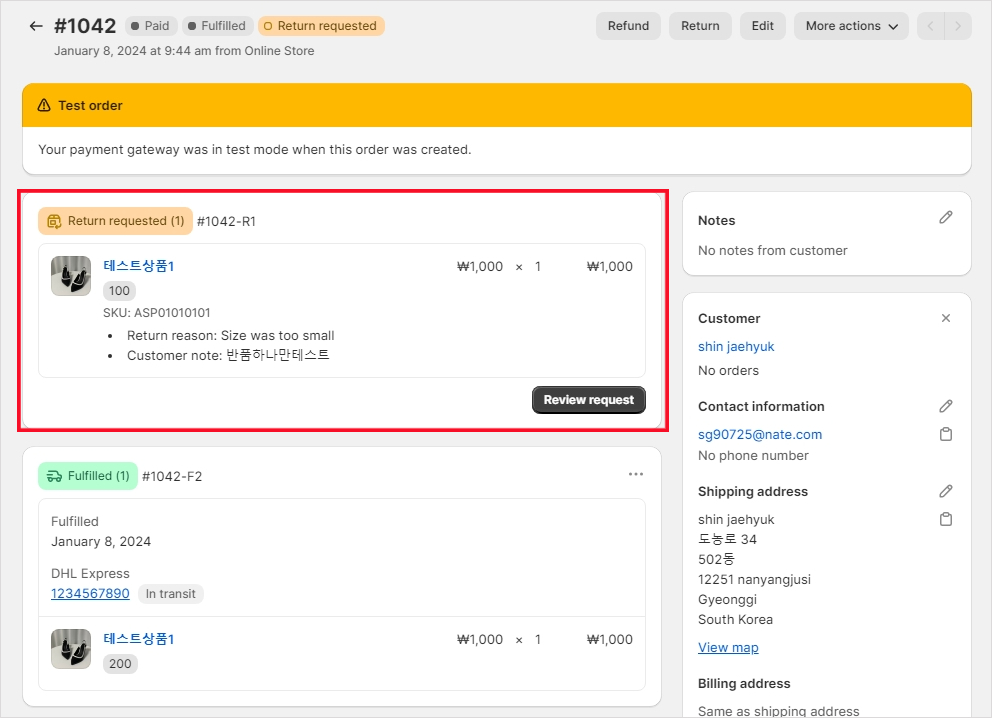Image resolution: width=992 pixels, height=718 pixels.
Task: Click the Return button
Action: (700, 26)
